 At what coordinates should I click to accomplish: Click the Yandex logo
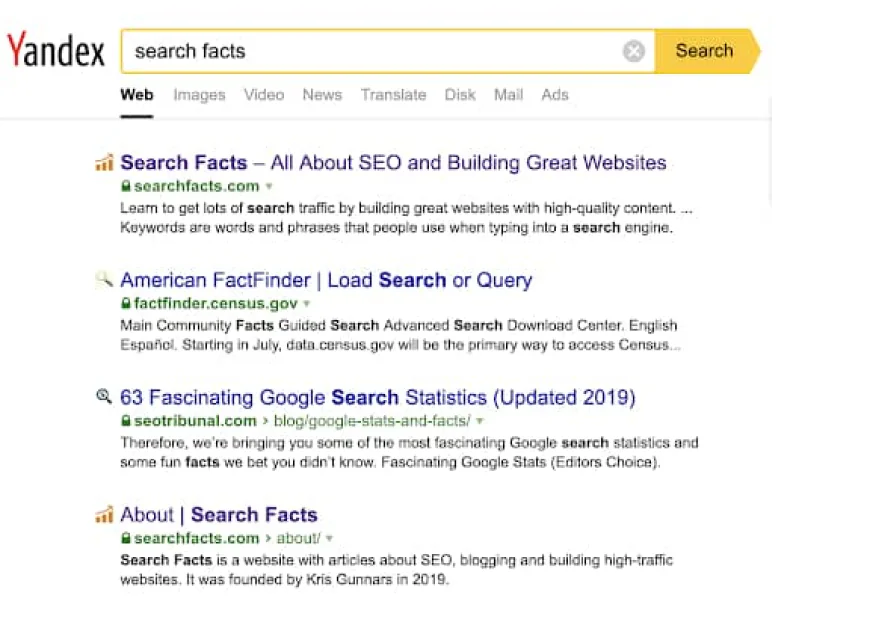(55, 50)
